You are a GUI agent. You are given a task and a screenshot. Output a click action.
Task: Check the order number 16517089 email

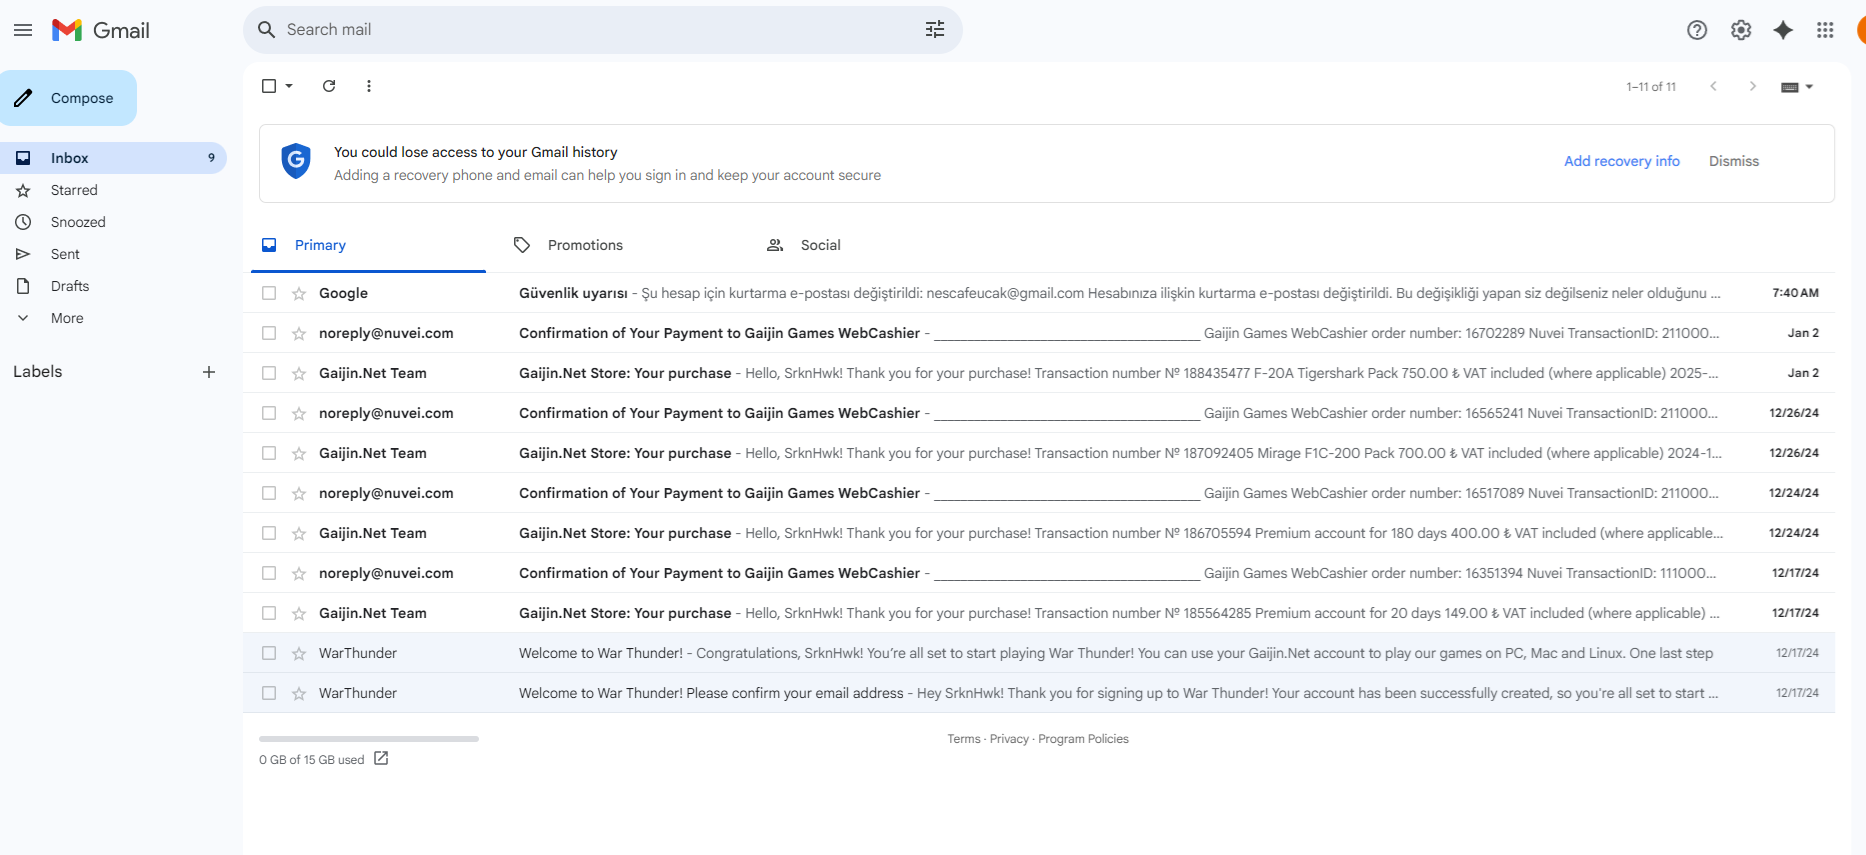269,493
